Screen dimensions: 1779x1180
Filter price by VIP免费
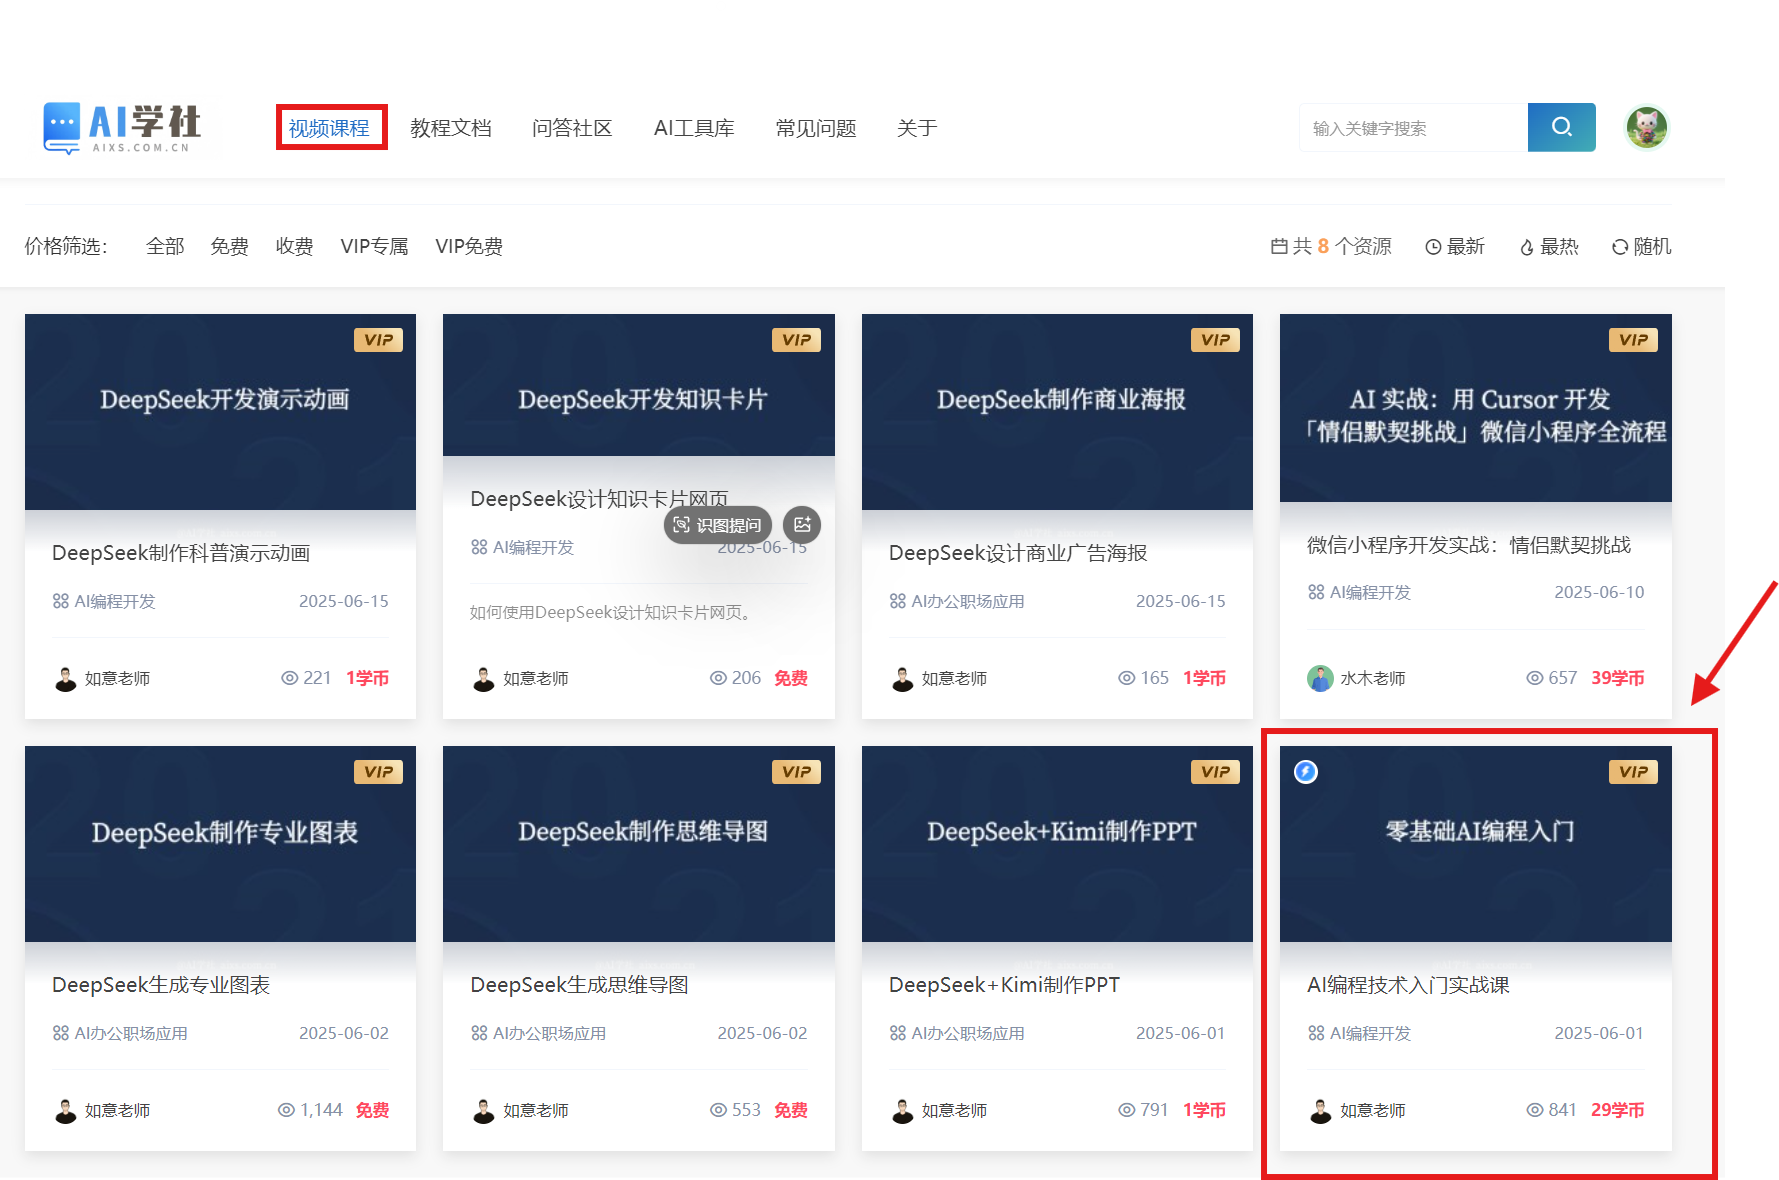469,246
